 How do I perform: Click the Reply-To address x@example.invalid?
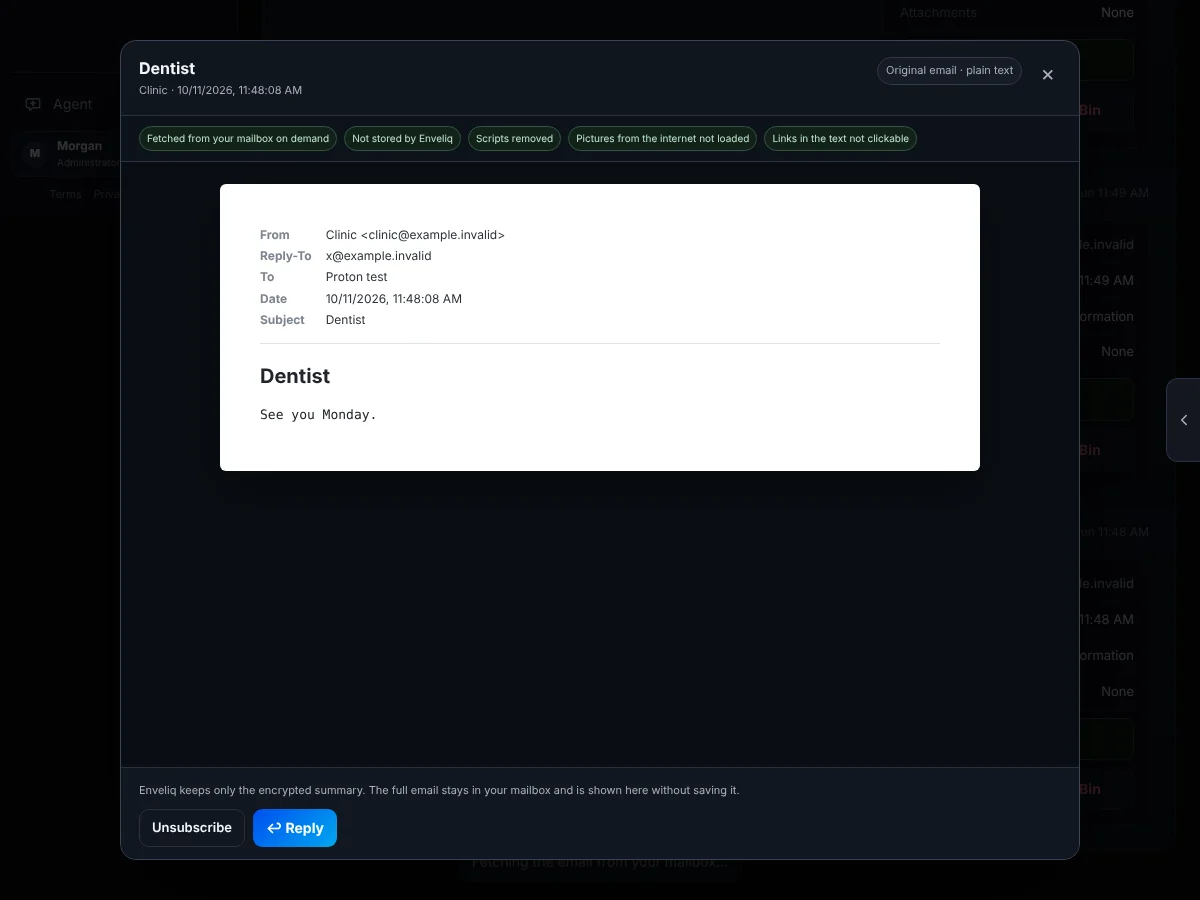(379, 256)
